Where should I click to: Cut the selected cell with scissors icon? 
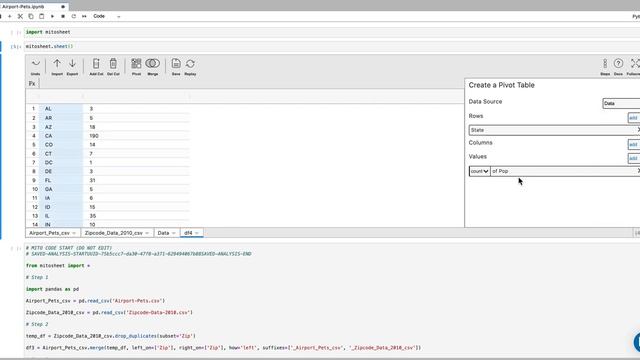tap(20, 16)
